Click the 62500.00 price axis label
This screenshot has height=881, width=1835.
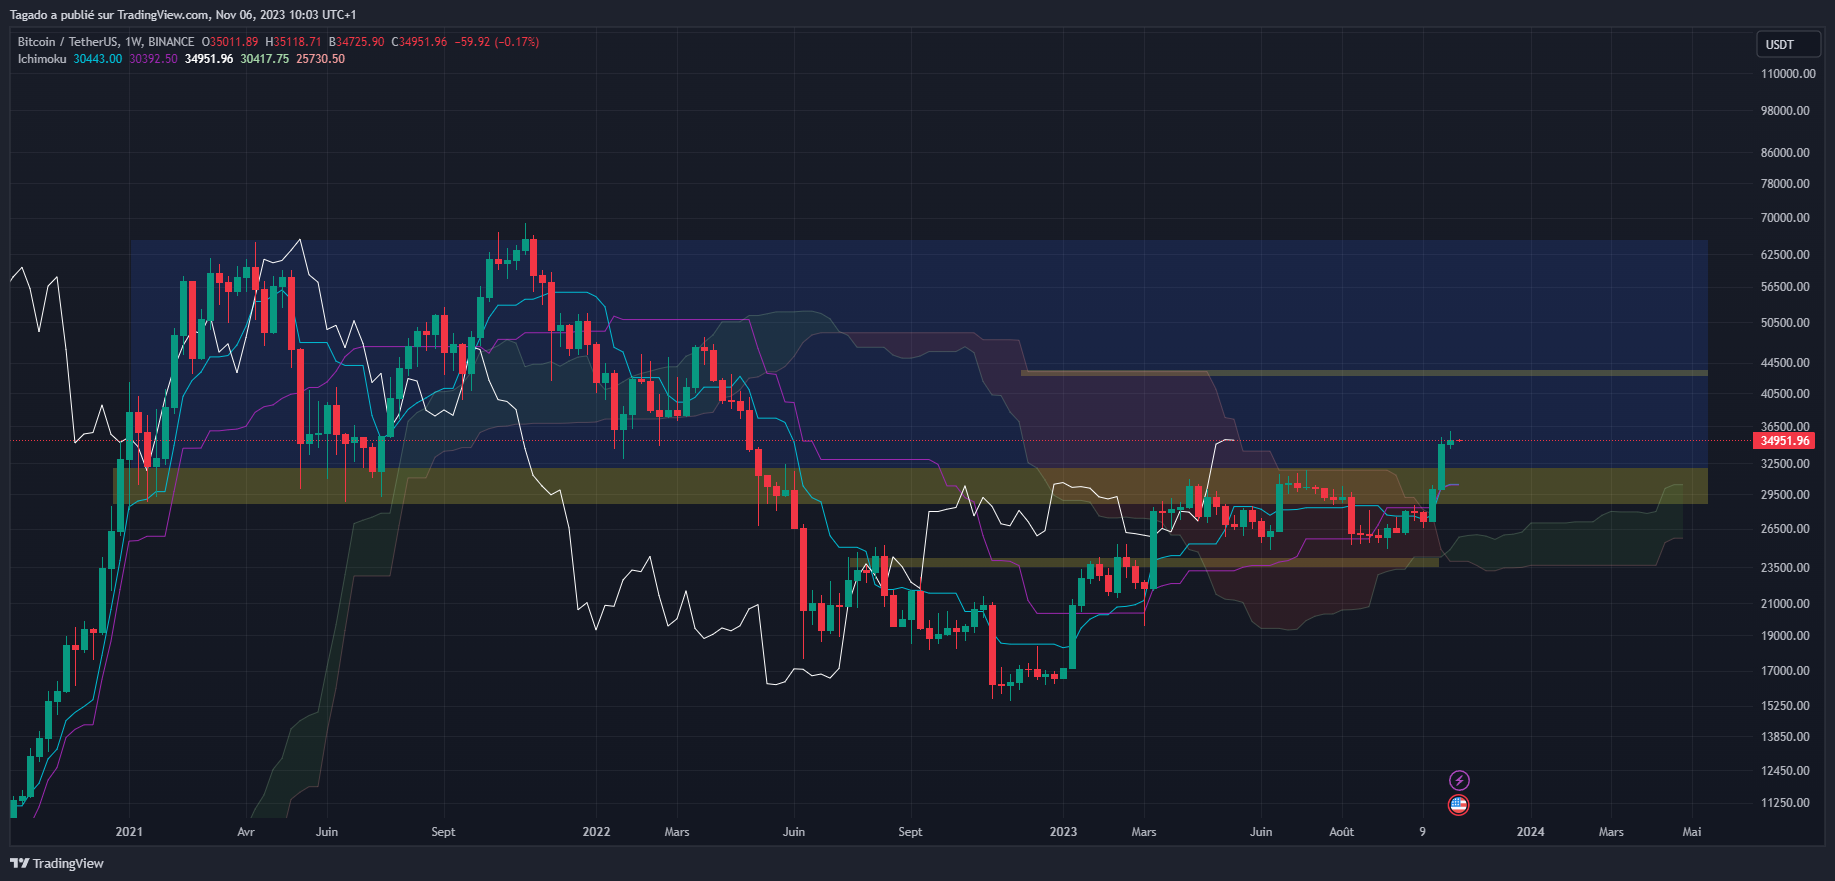click(x=1785, y=255)
